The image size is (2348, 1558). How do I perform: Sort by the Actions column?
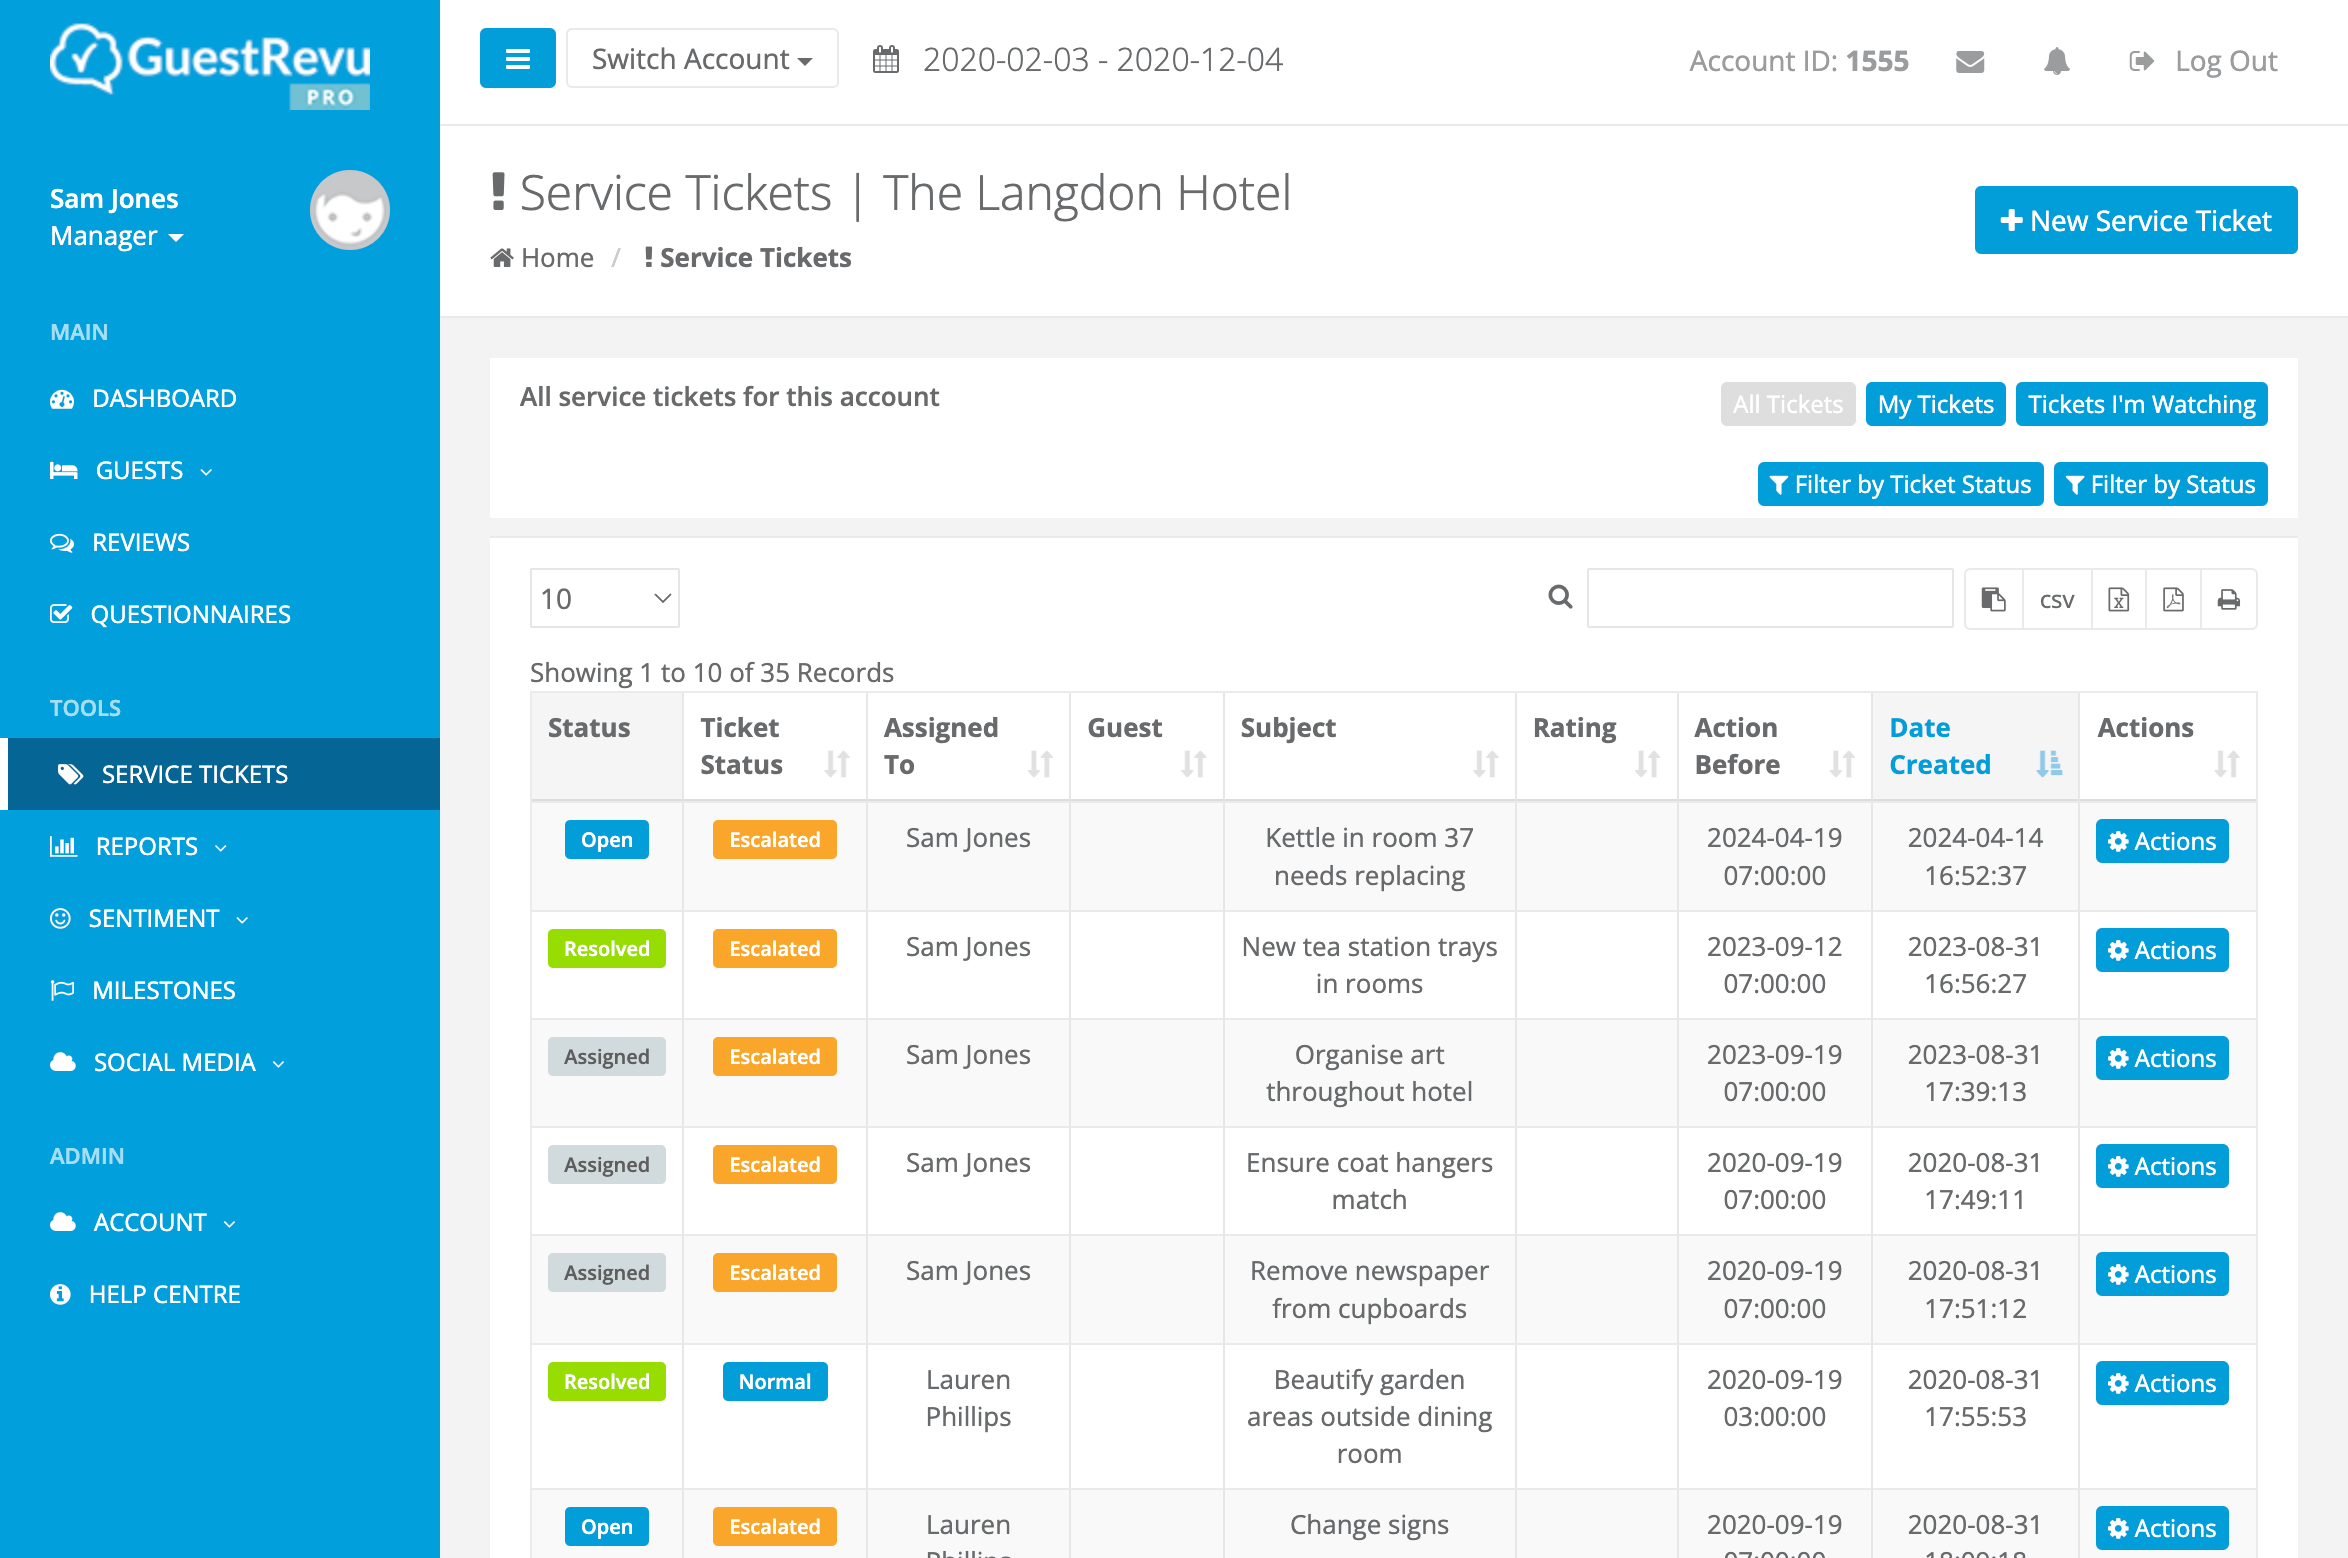click(x=2167, y=746)
